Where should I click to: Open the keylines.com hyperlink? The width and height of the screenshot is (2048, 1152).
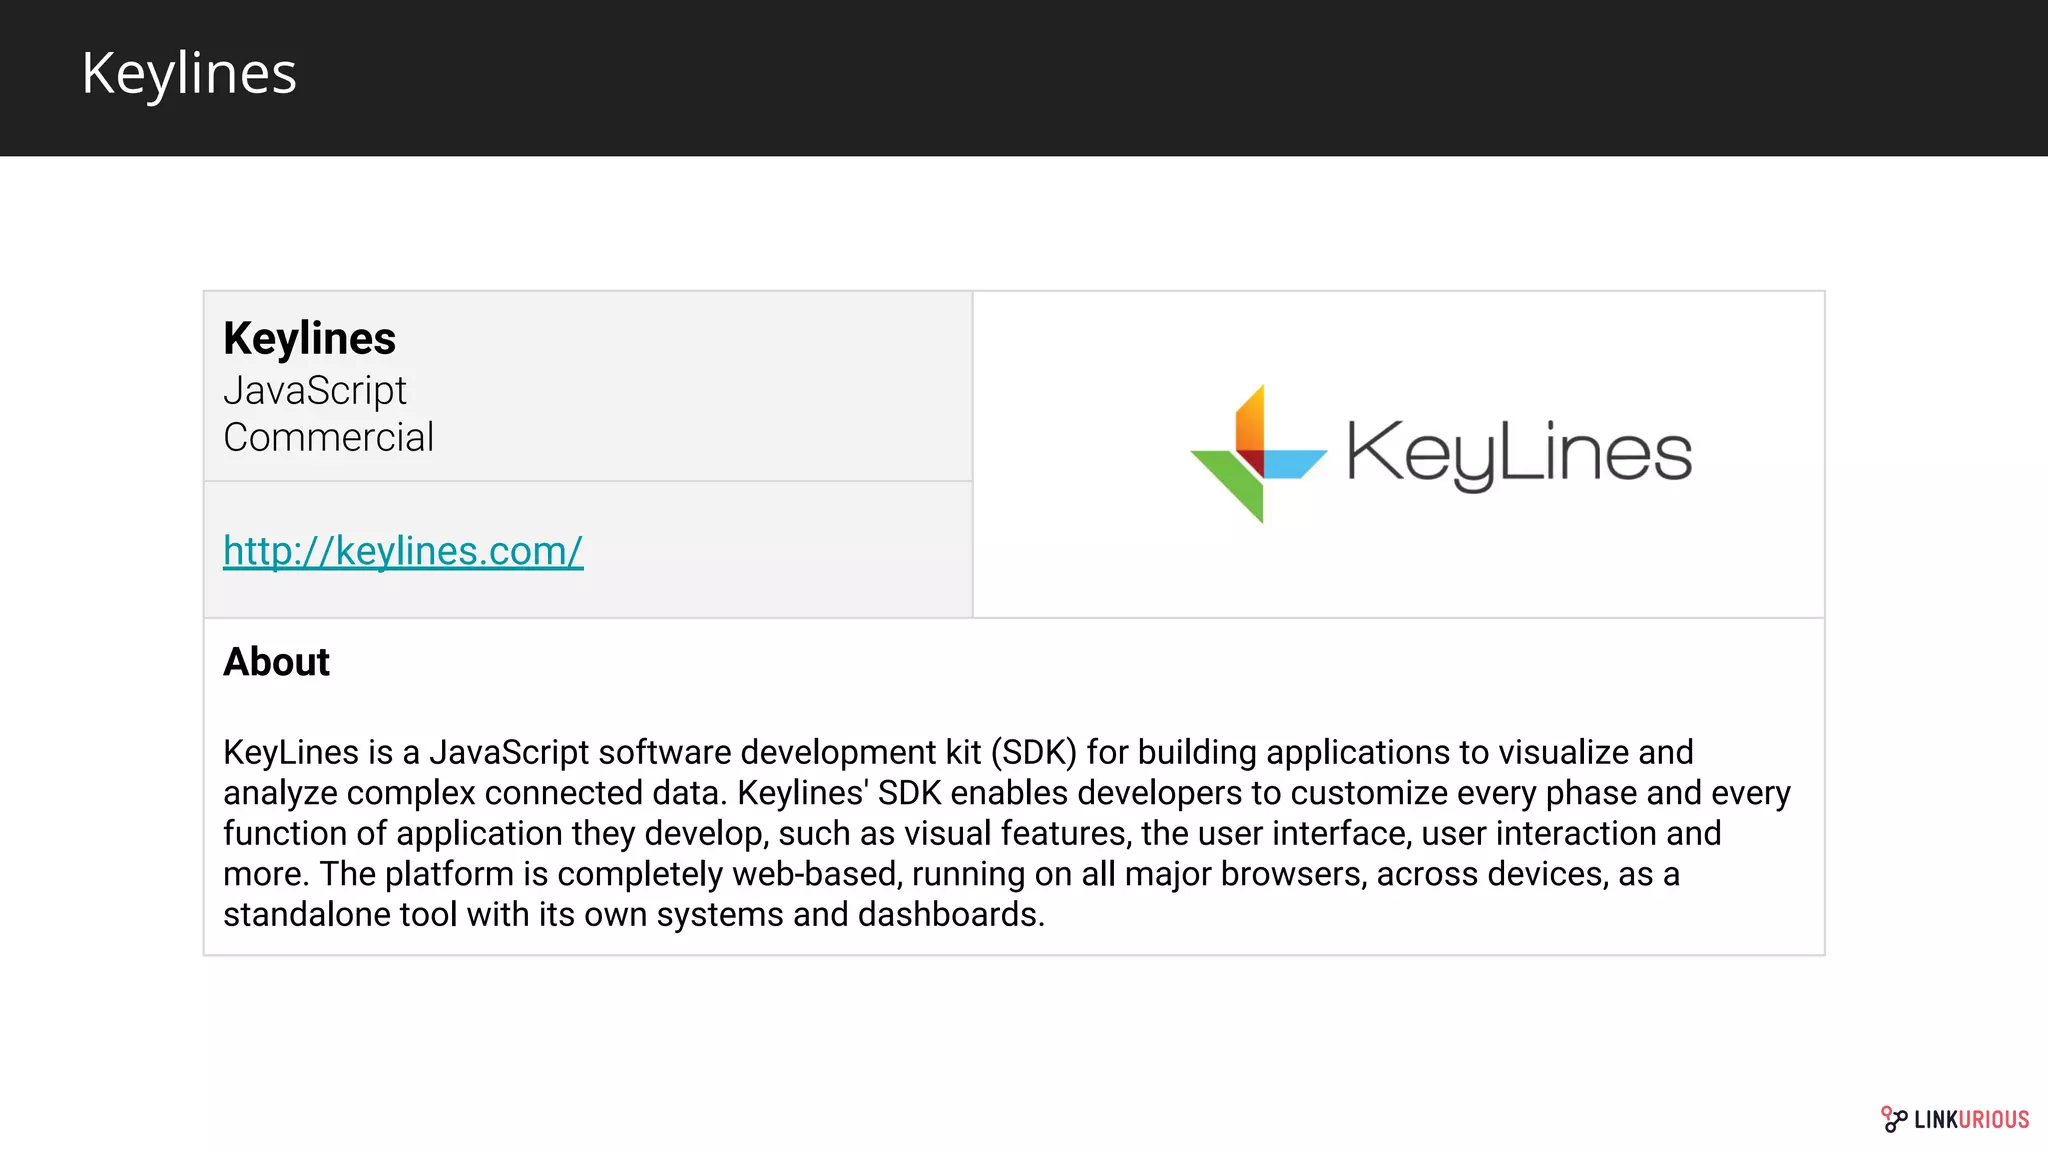(x=402, y=551)
